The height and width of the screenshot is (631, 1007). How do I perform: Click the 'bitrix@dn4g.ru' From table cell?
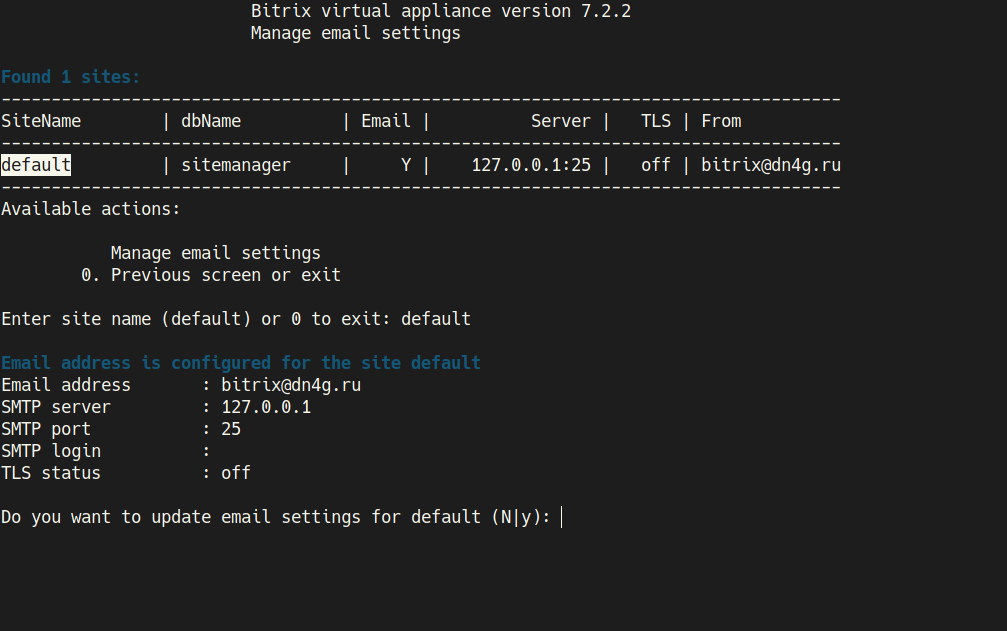(771, 165)
